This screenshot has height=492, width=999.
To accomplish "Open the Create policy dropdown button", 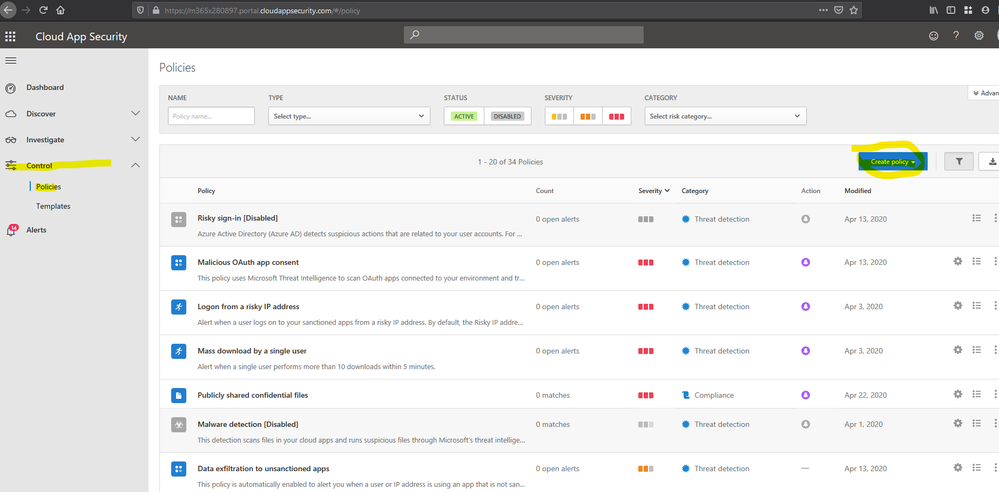I will tap(893, 162).
